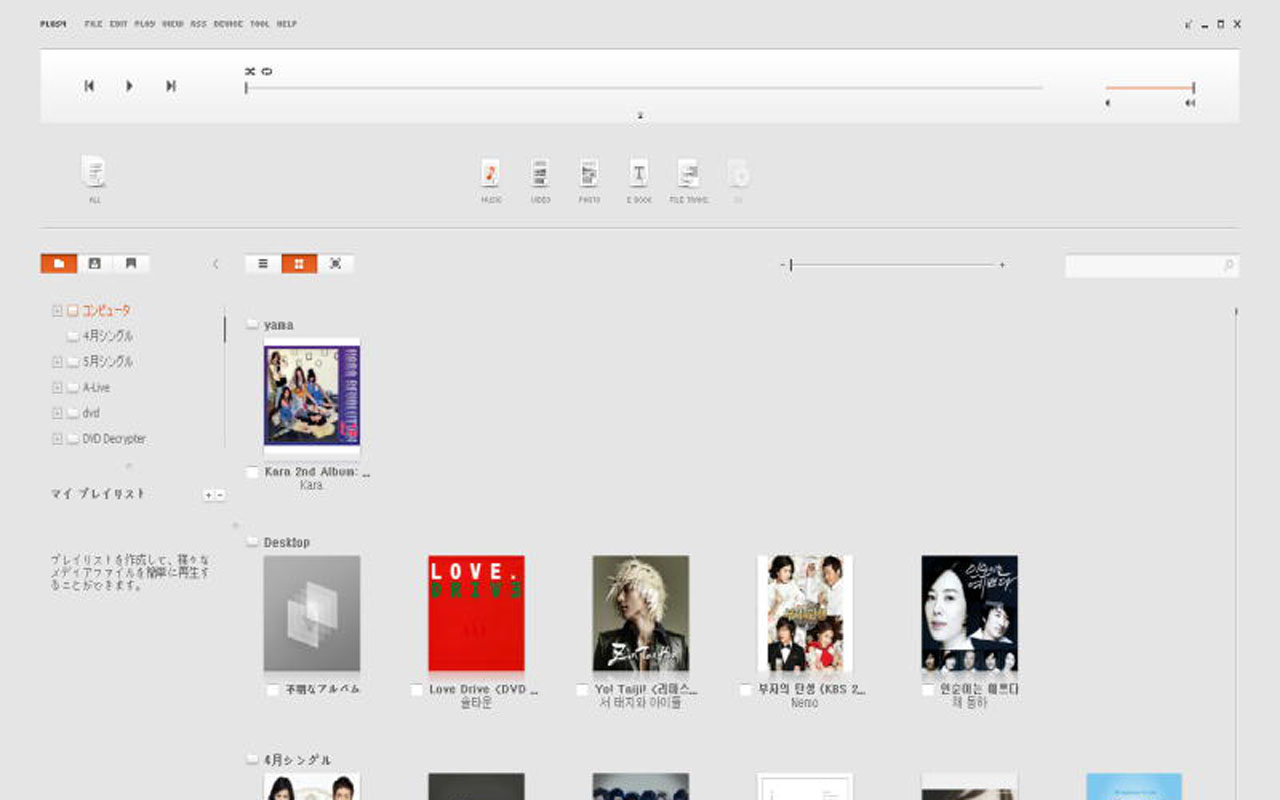
Task: Skip to the previous track
Action: click(89, 86)
